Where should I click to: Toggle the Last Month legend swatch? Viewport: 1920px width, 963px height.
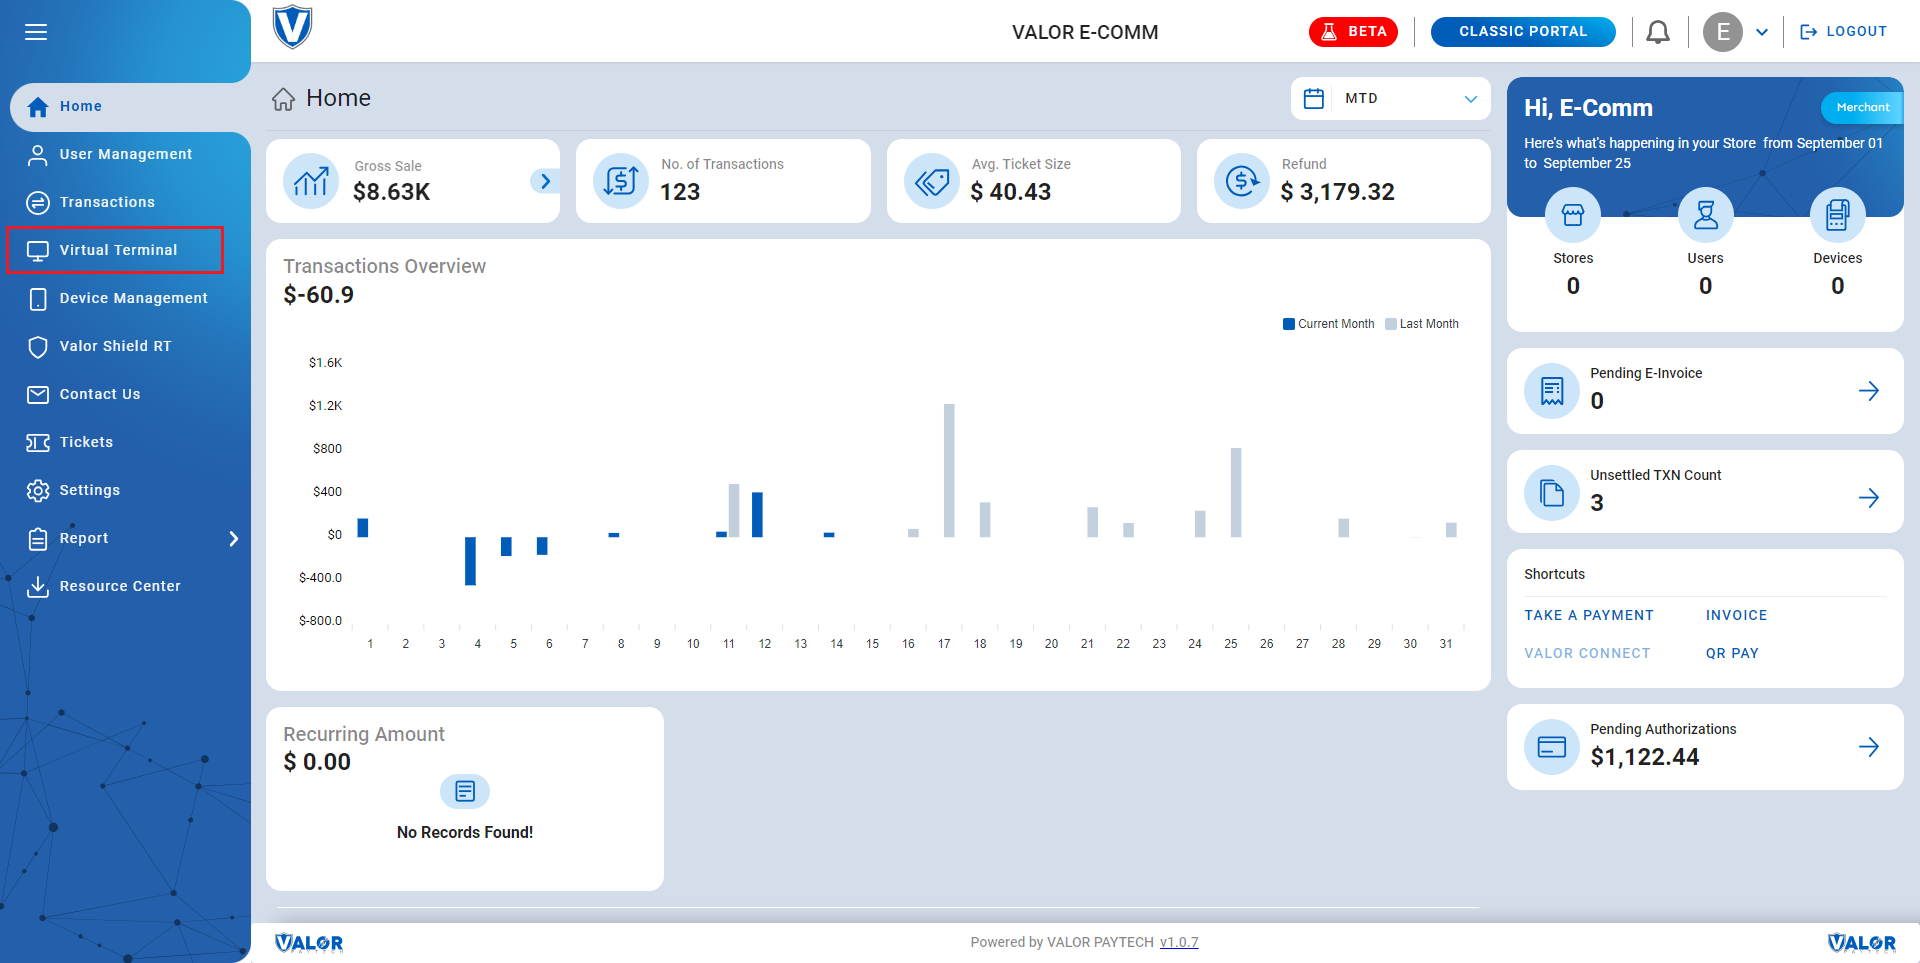(x=1391, y=324)
